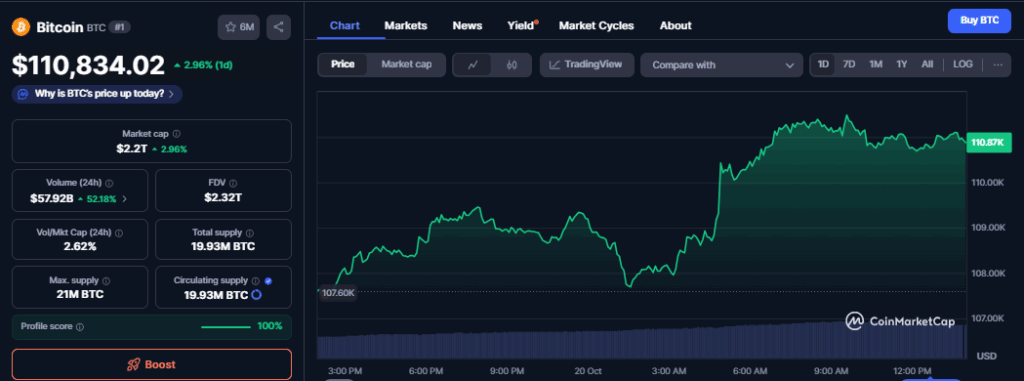Expand Volume (24h) details chevron

pos(125,199)
